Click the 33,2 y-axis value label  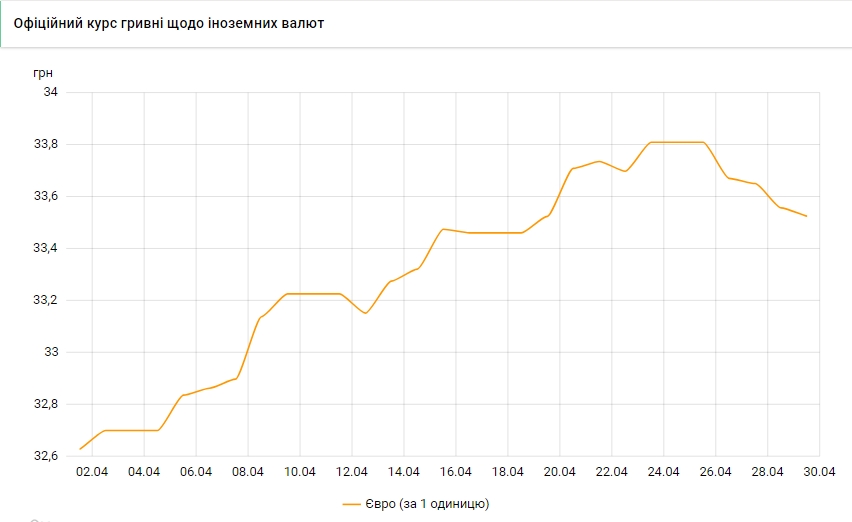tap(45, 300)
